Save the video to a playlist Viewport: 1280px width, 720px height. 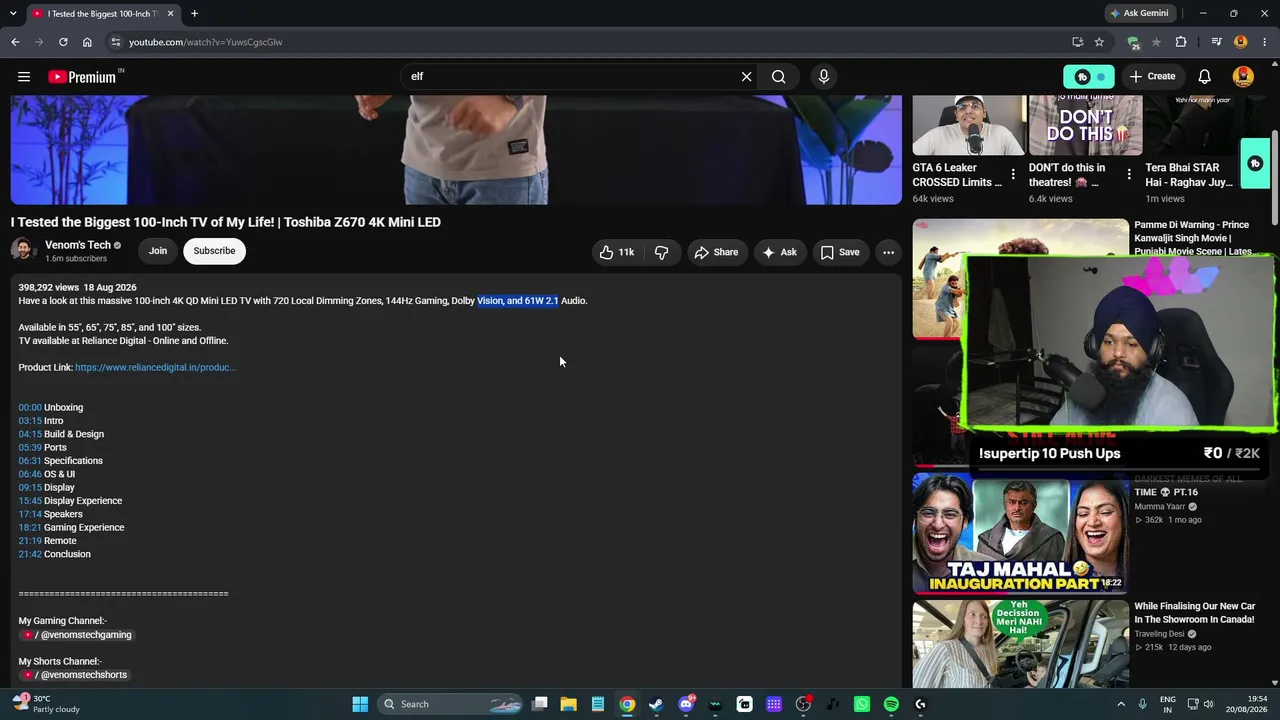coord(840,252)
